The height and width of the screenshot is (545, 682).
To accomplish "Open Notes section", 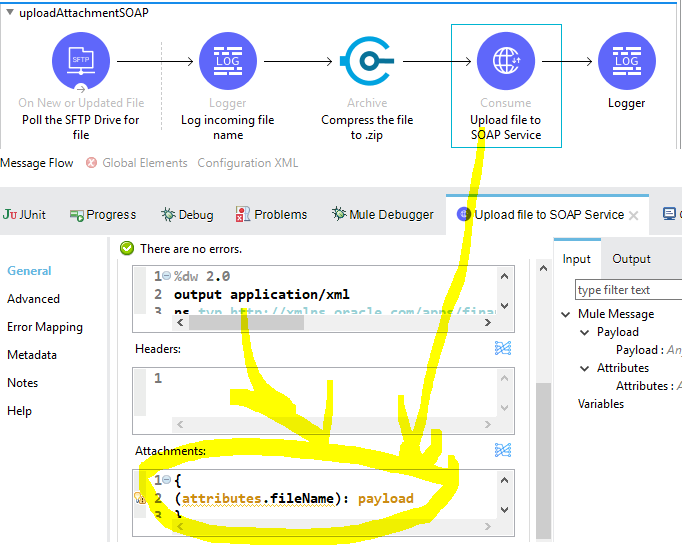I will pos(23,383).
